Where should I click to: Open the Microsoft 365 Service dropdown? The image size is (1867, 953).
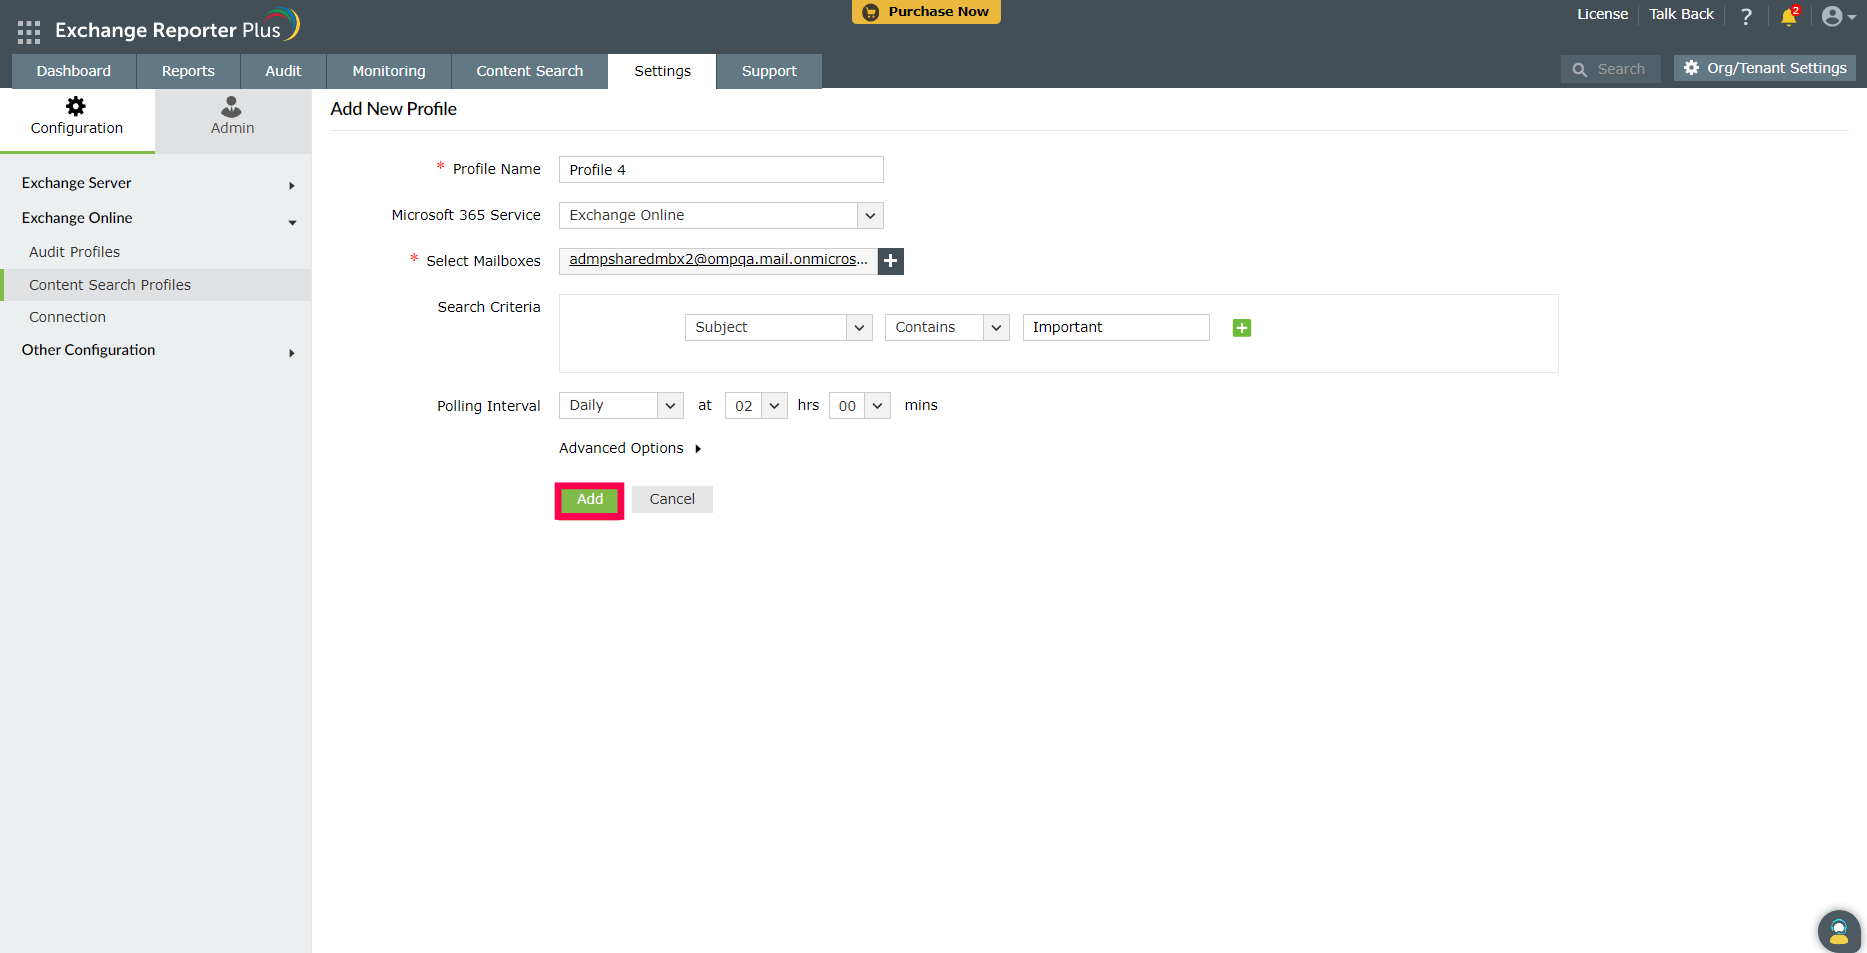(721, 216)
